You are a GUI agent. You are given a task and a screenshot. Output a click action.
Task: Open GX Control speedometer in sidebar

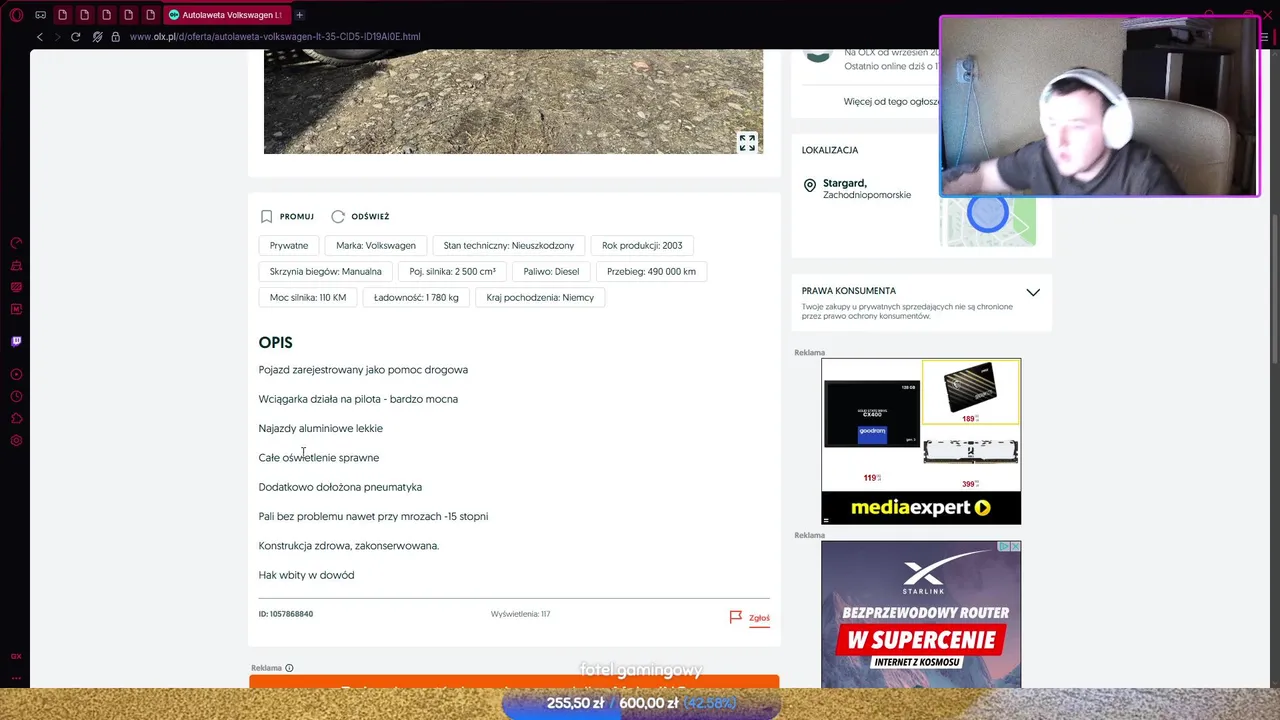click(x=16, y=243)
